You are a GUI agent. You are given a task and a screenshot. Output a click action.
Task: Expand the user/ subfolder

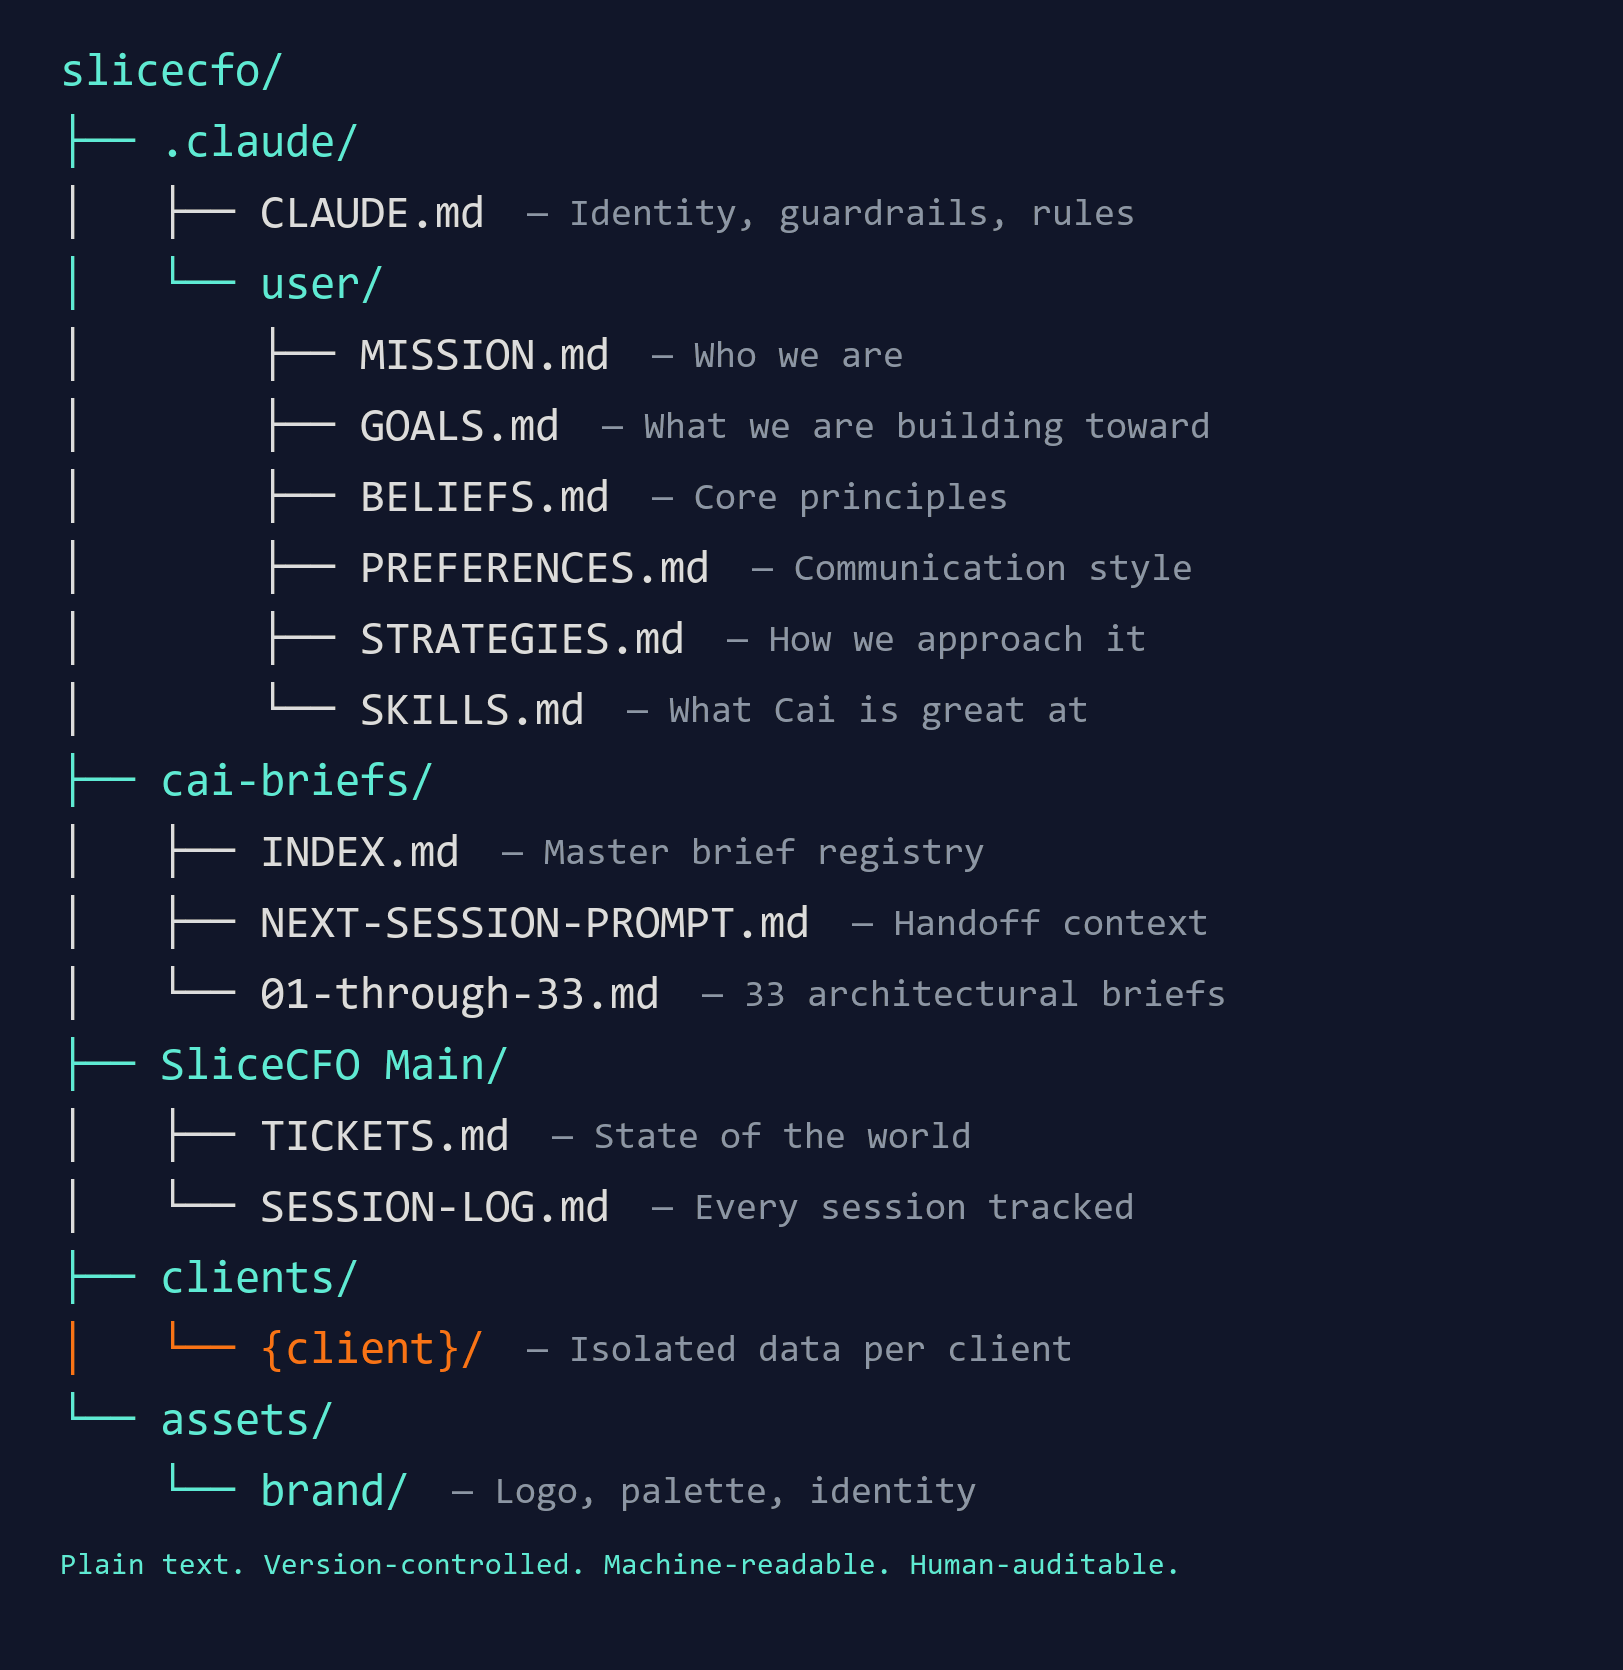click(x=321, y=284)
